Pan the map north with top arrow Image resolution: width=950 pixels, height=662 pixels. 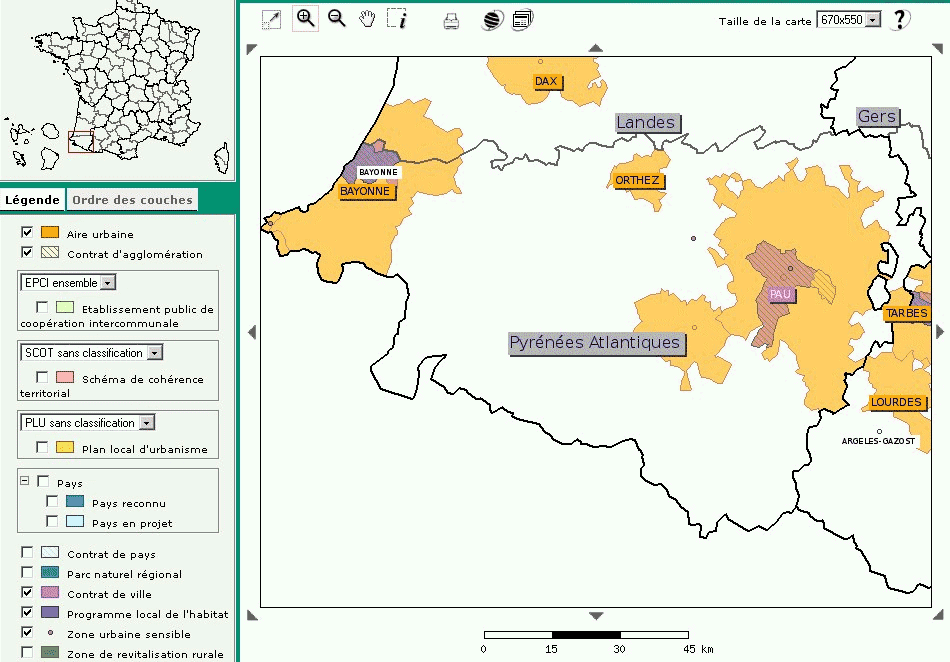click(596, 47)
